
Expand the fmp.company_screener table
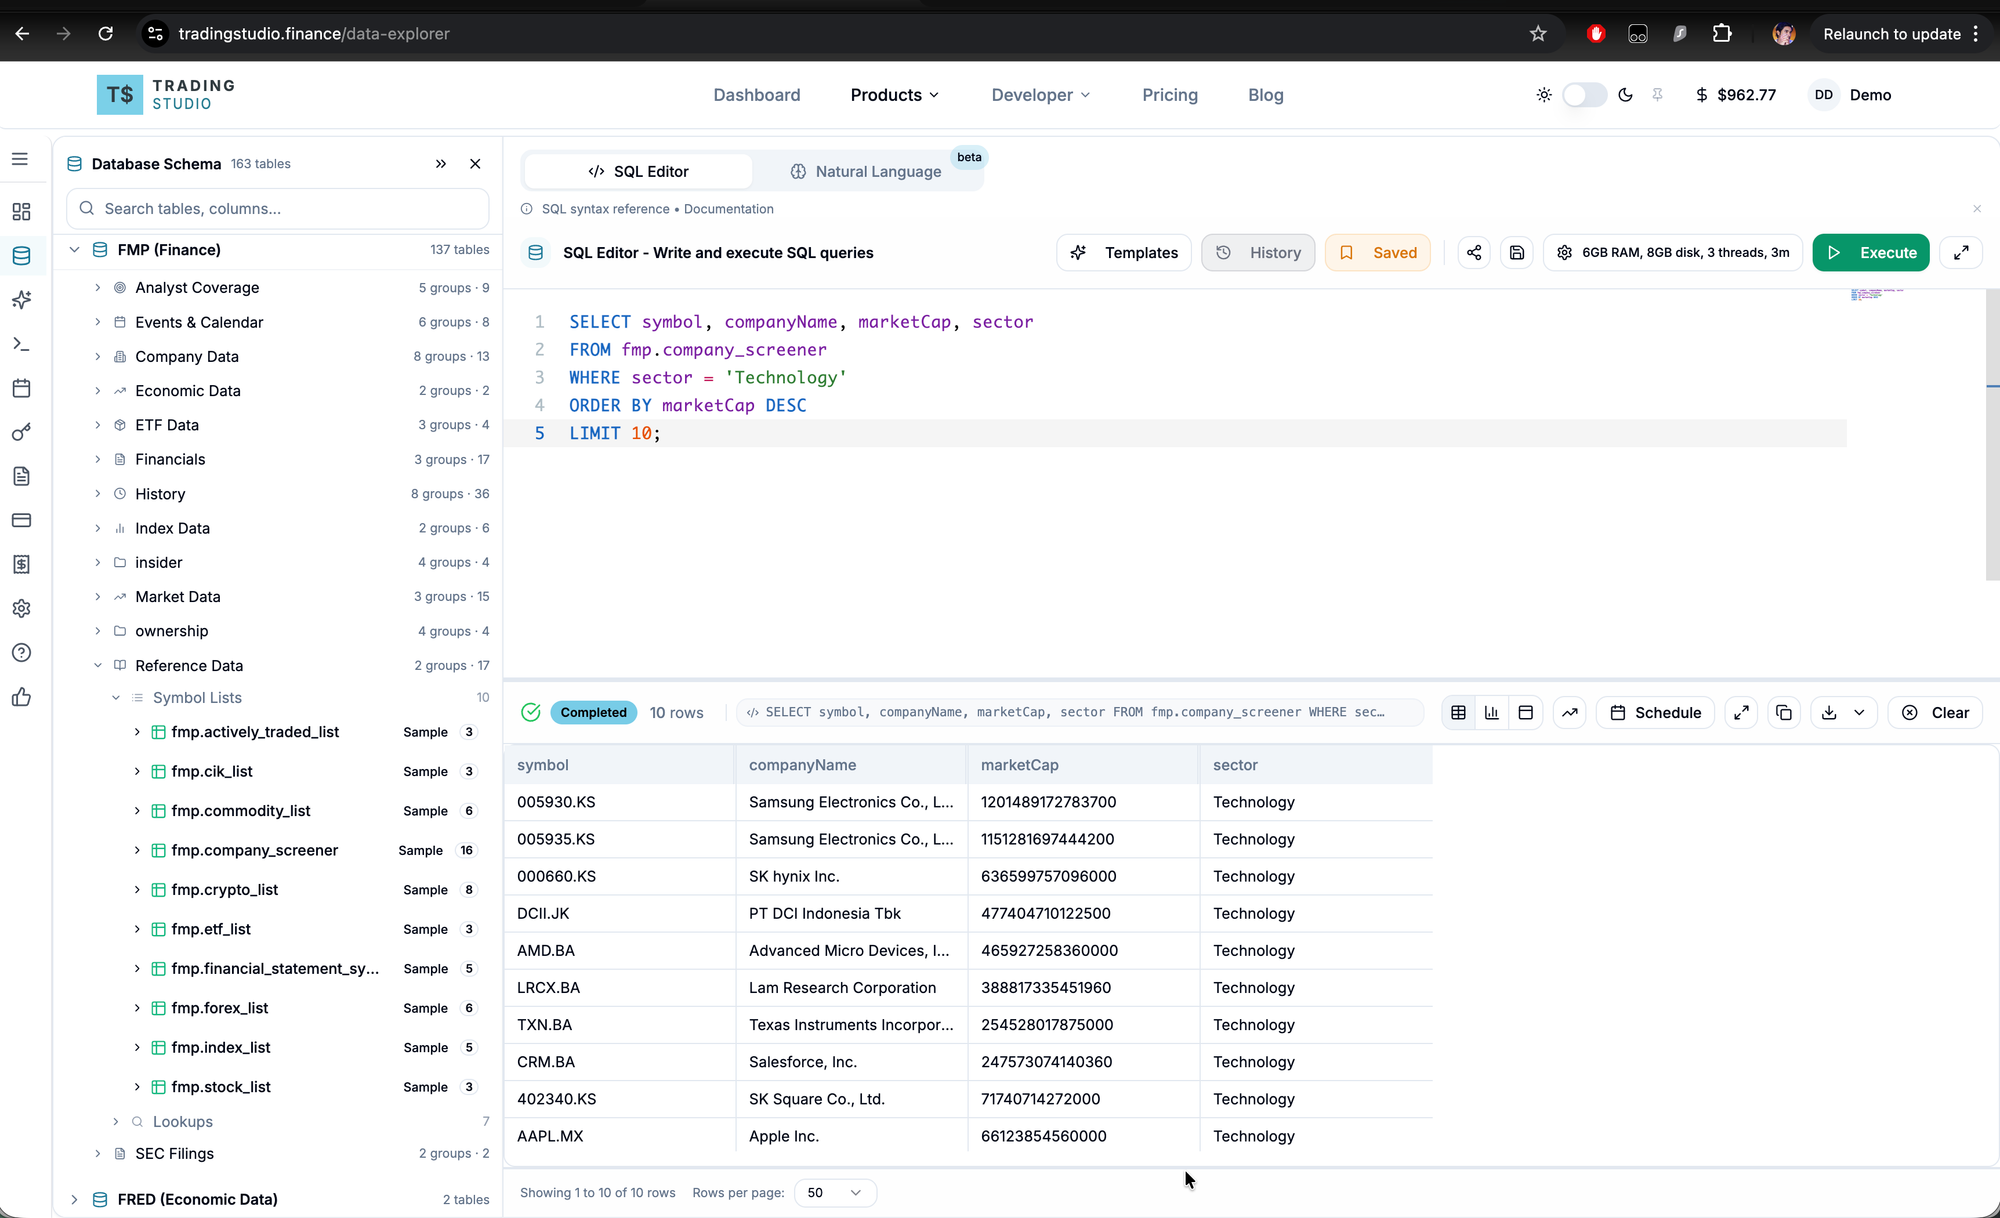(x=137, y=851)
